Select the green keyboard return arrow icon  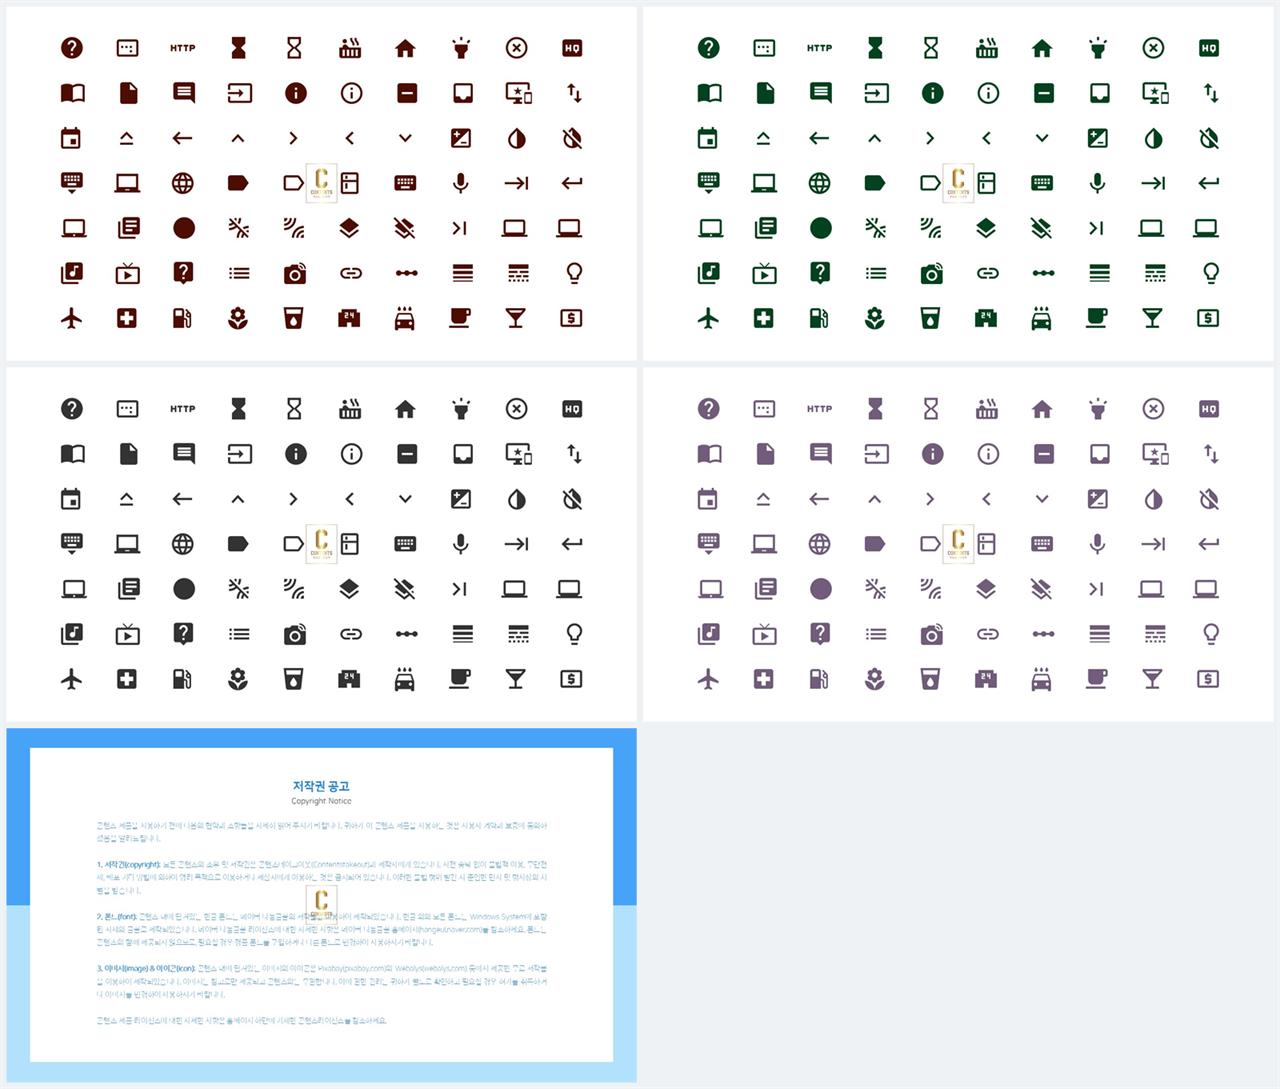(x=1209, y=183)
